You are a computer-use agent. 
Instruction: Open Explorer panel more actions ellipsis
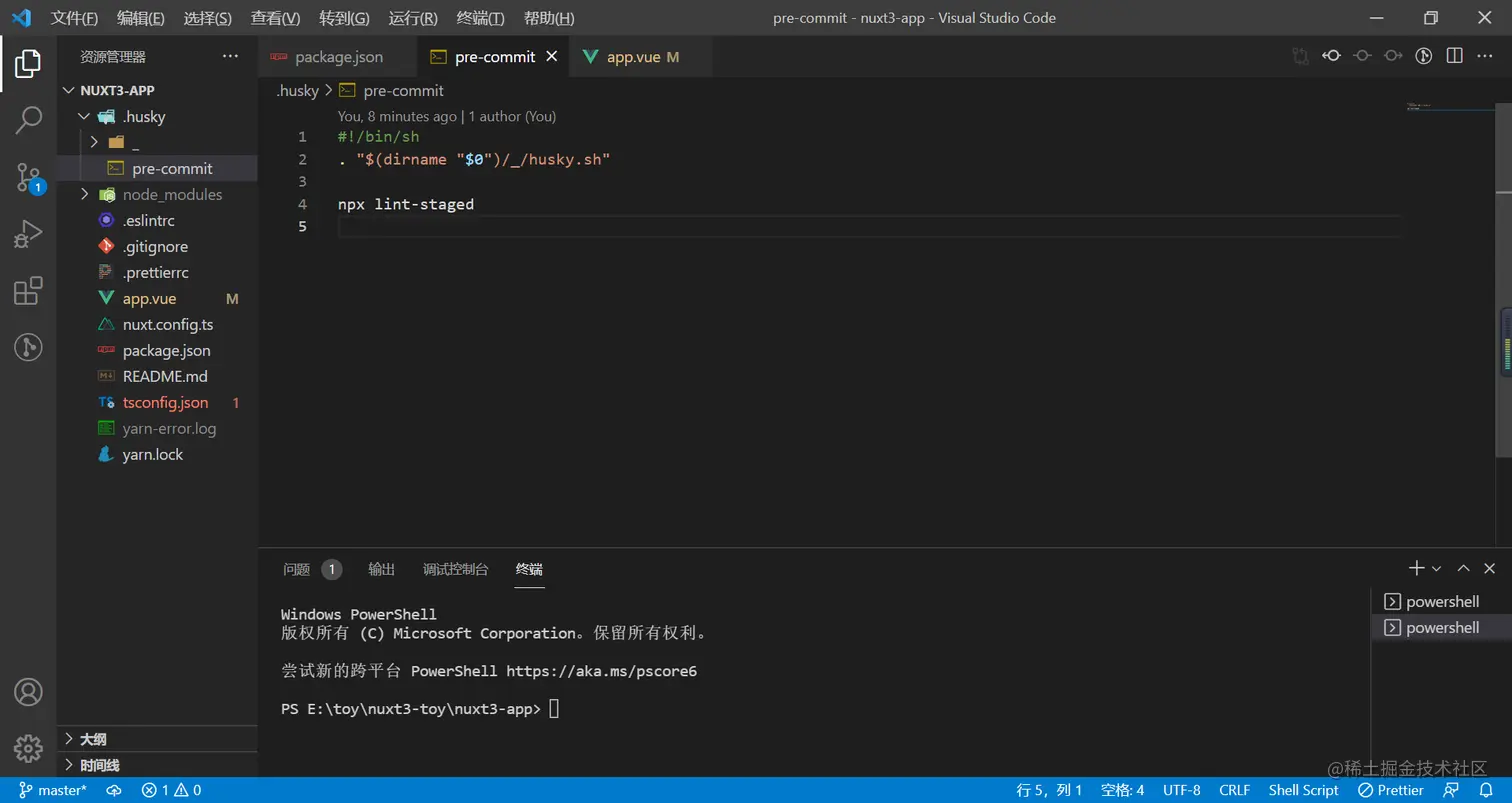(x=231, y=57)
